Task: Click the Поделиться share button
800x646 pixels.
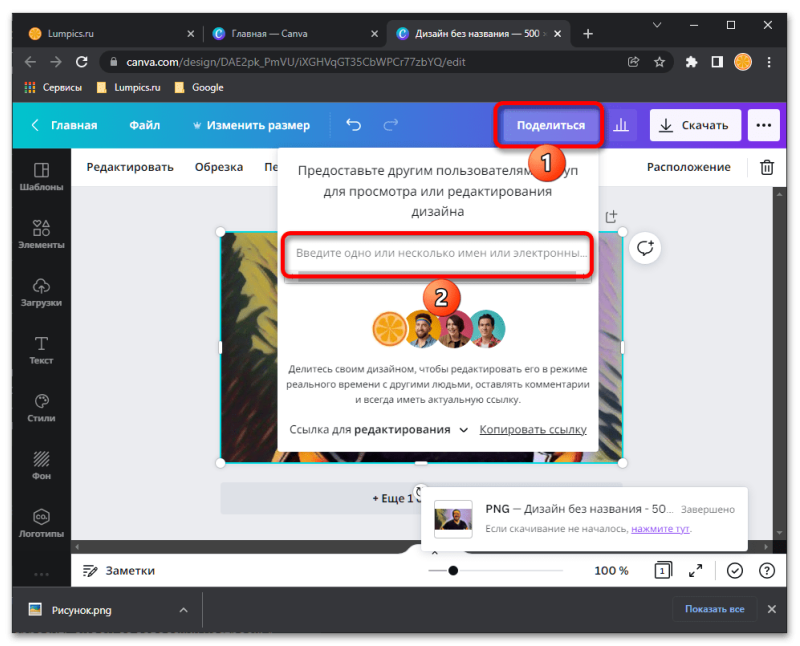Action: (x=550, y=125)
